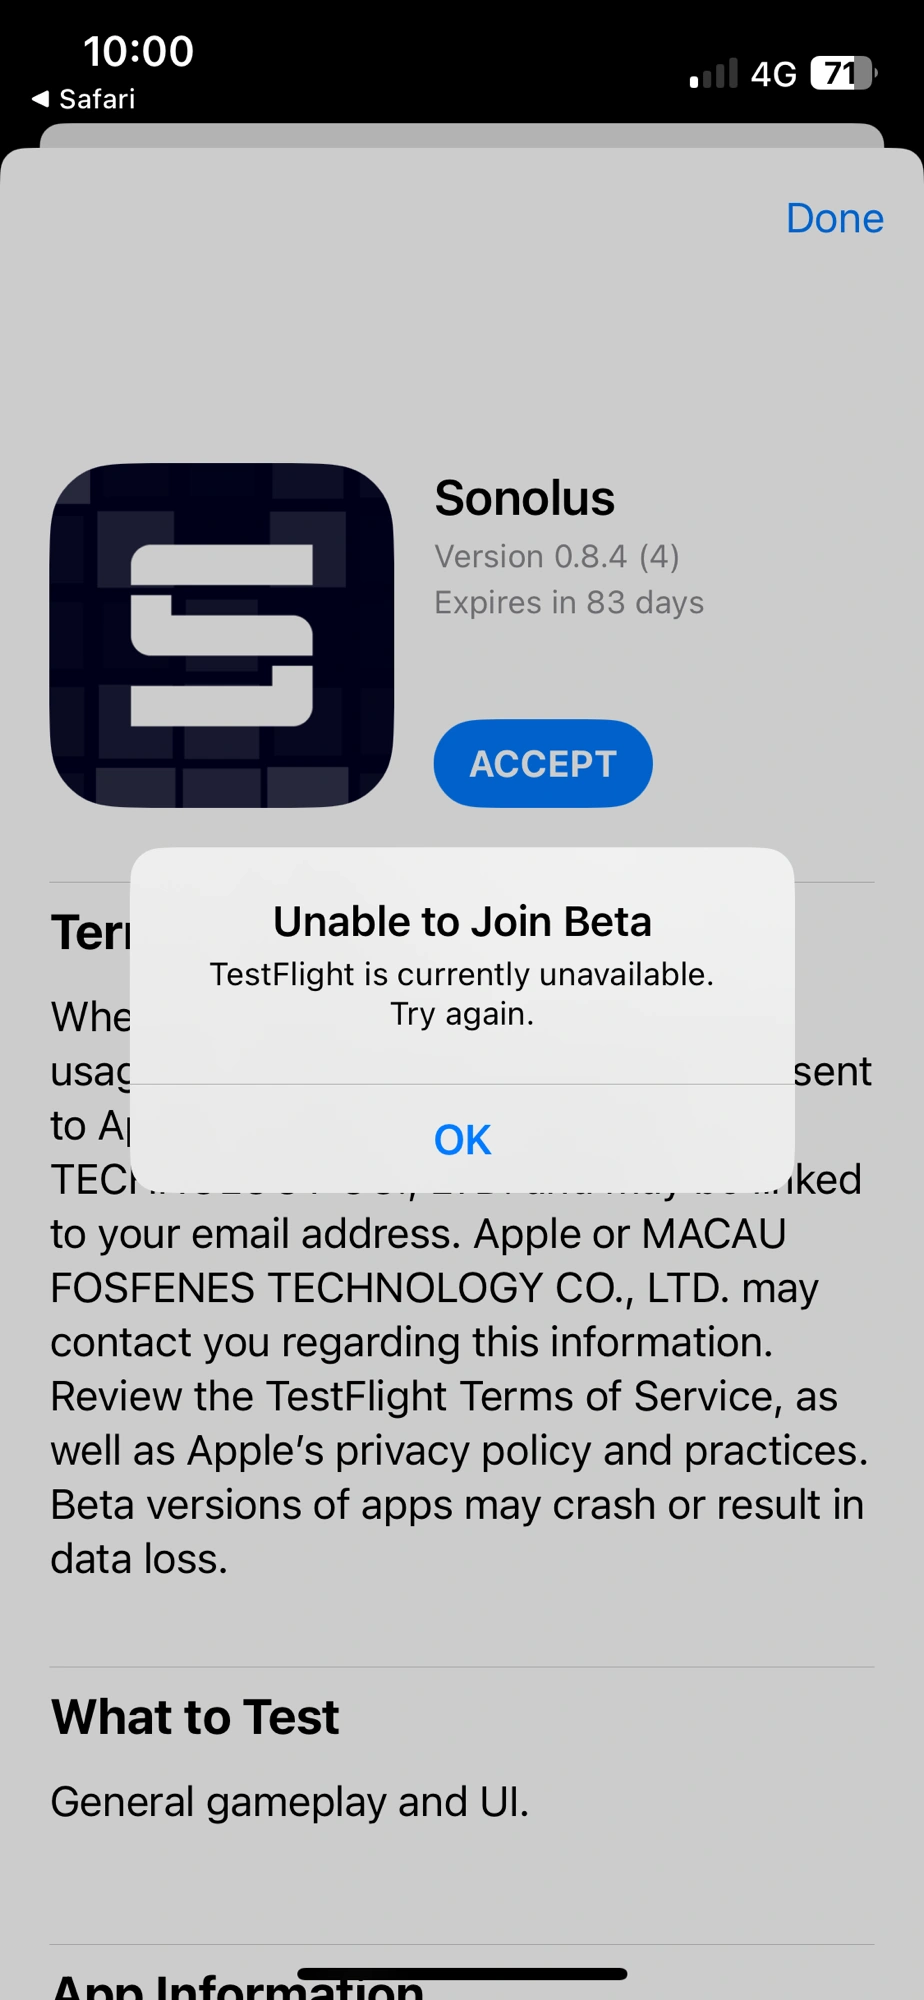Tap the cellular signal bars icon
The width and height of the screenshot is (924, 2000).
(x=713, y=73)
